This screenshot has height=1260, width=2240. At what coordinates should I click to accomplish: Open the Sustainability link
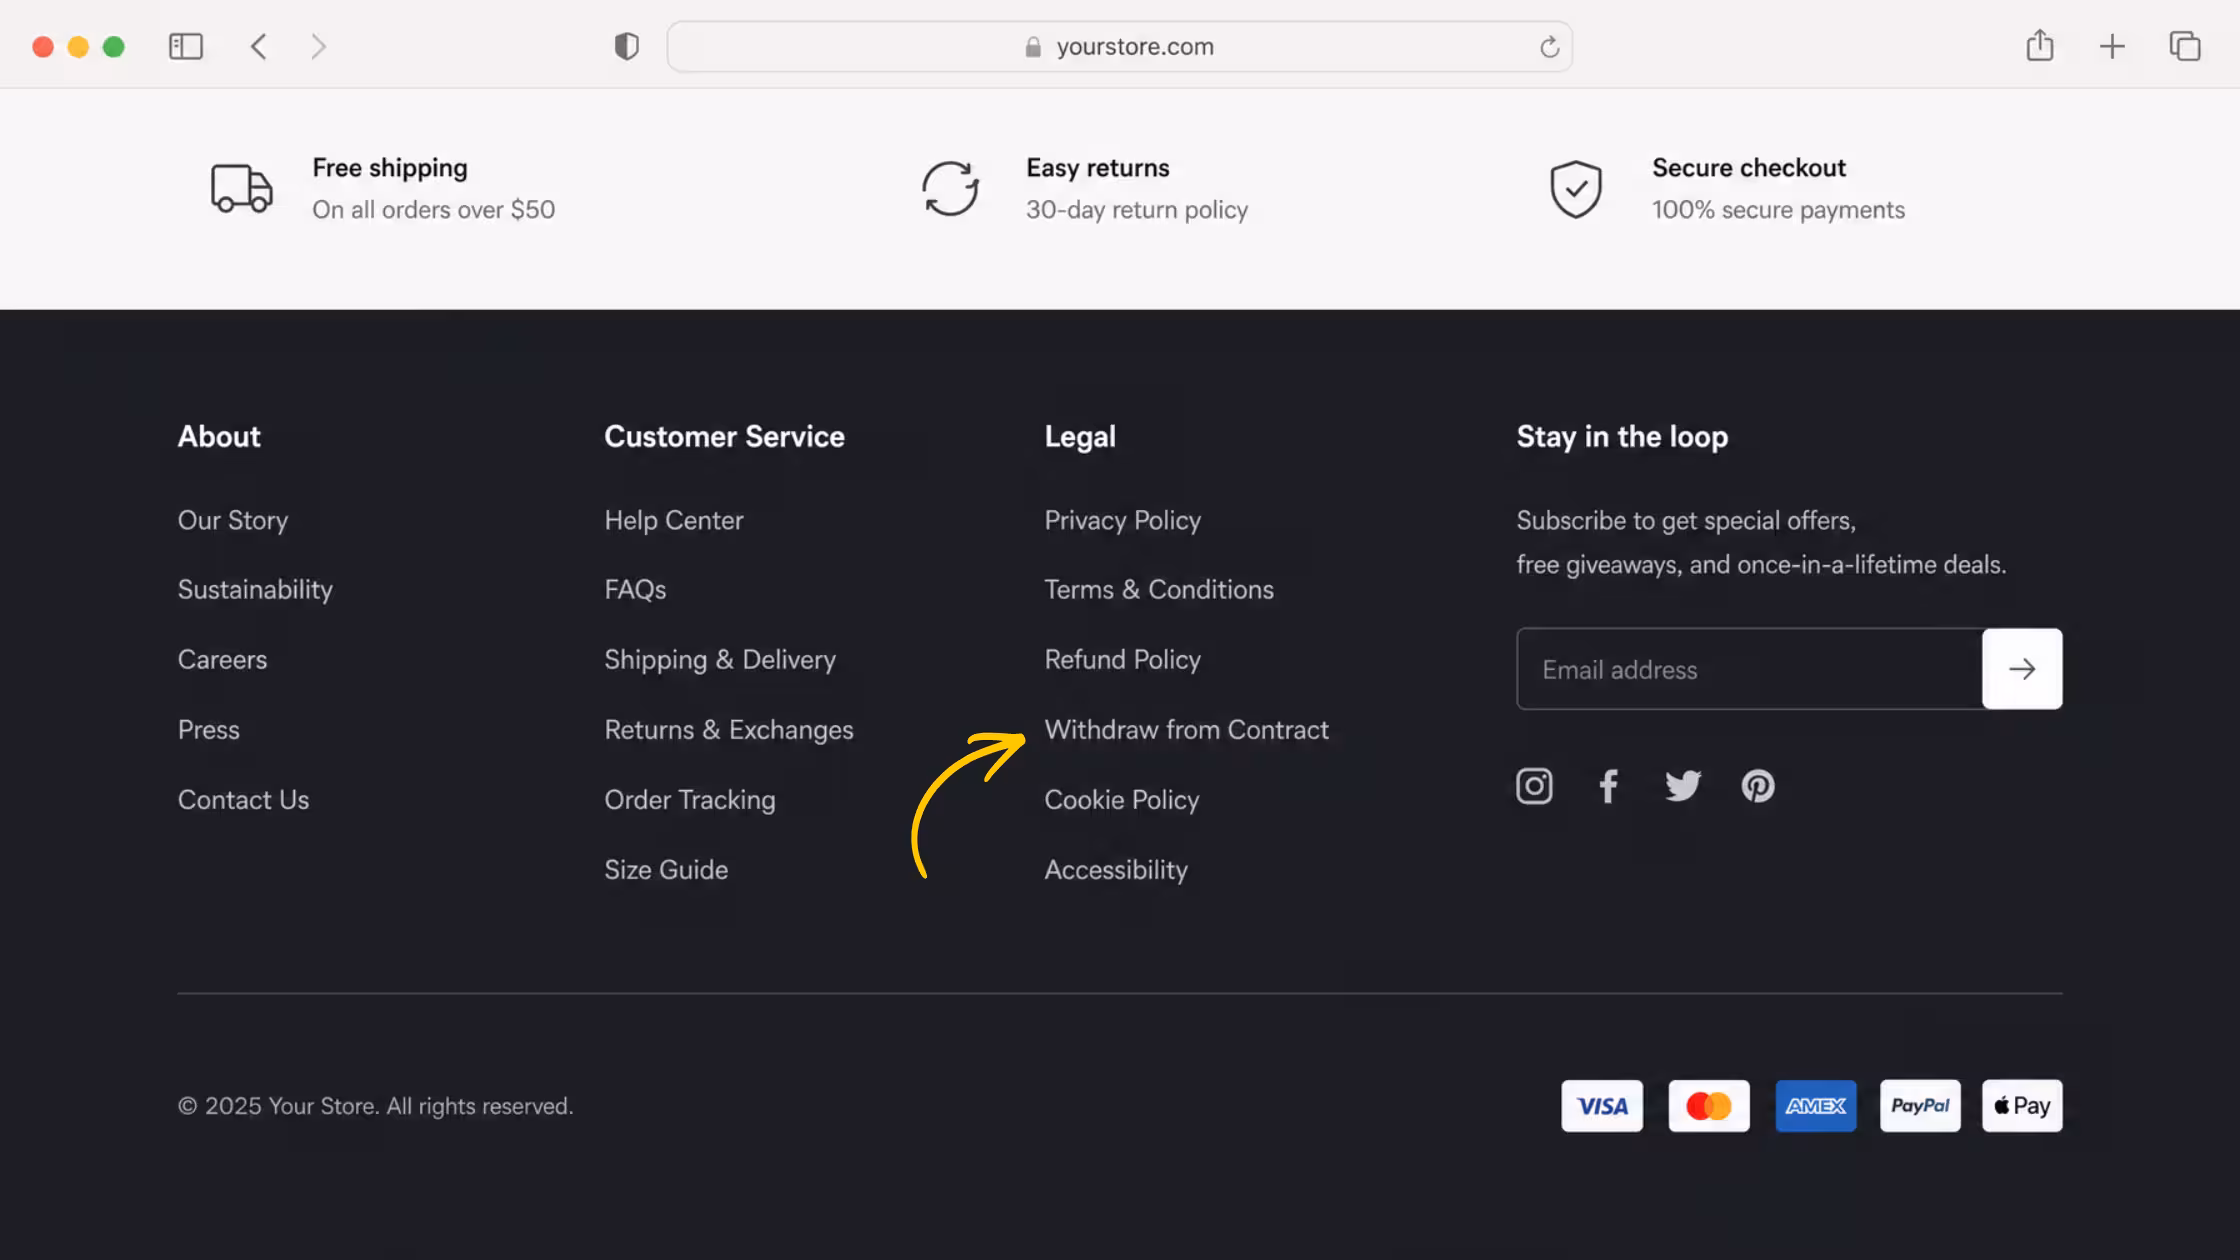pos(255,590)
